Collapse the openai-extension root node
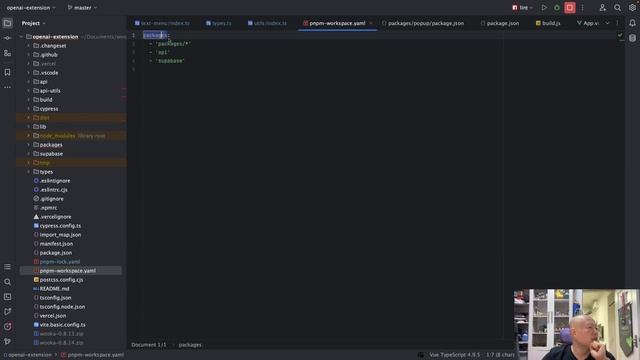Image resolution: width=640 pixels, height=360 pixels. pyautogui.click(x=21, y=37)
